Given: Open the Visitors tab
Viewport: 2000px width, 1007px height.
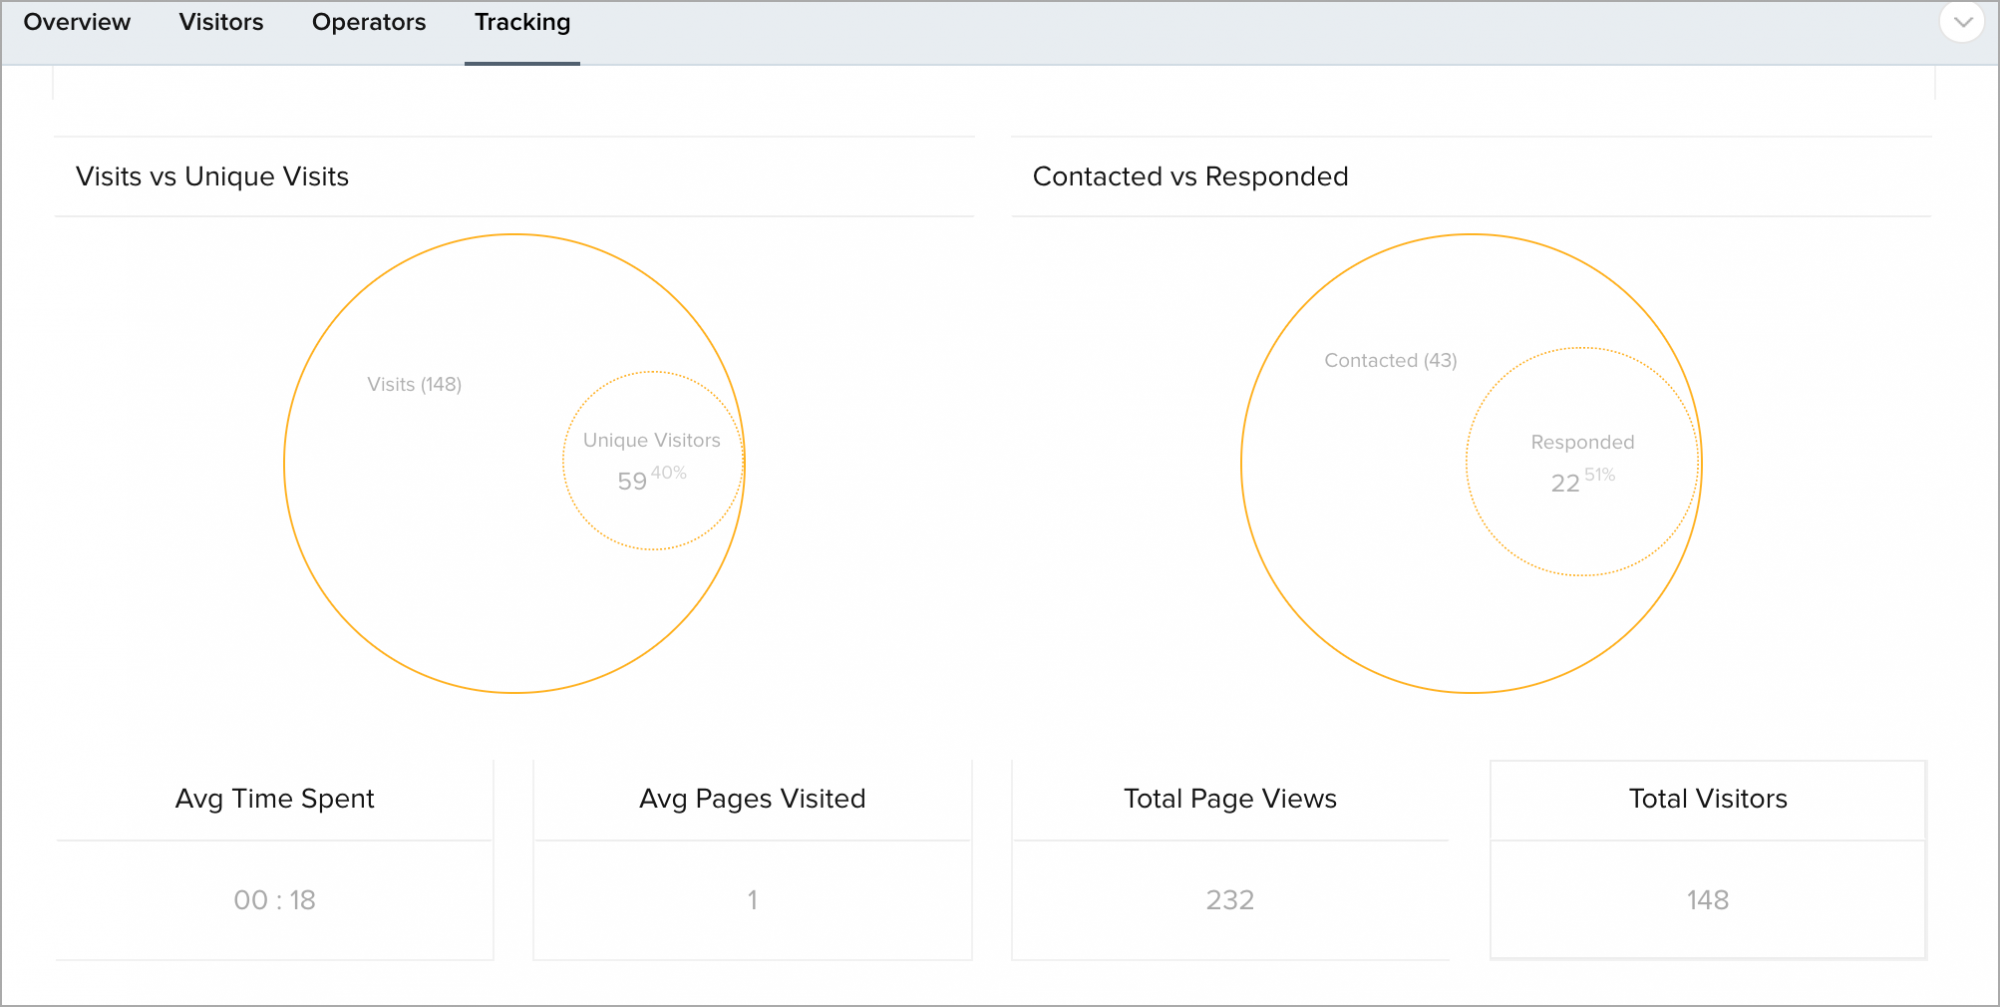Looking at the screenshot, I should [x=221, y=22].
